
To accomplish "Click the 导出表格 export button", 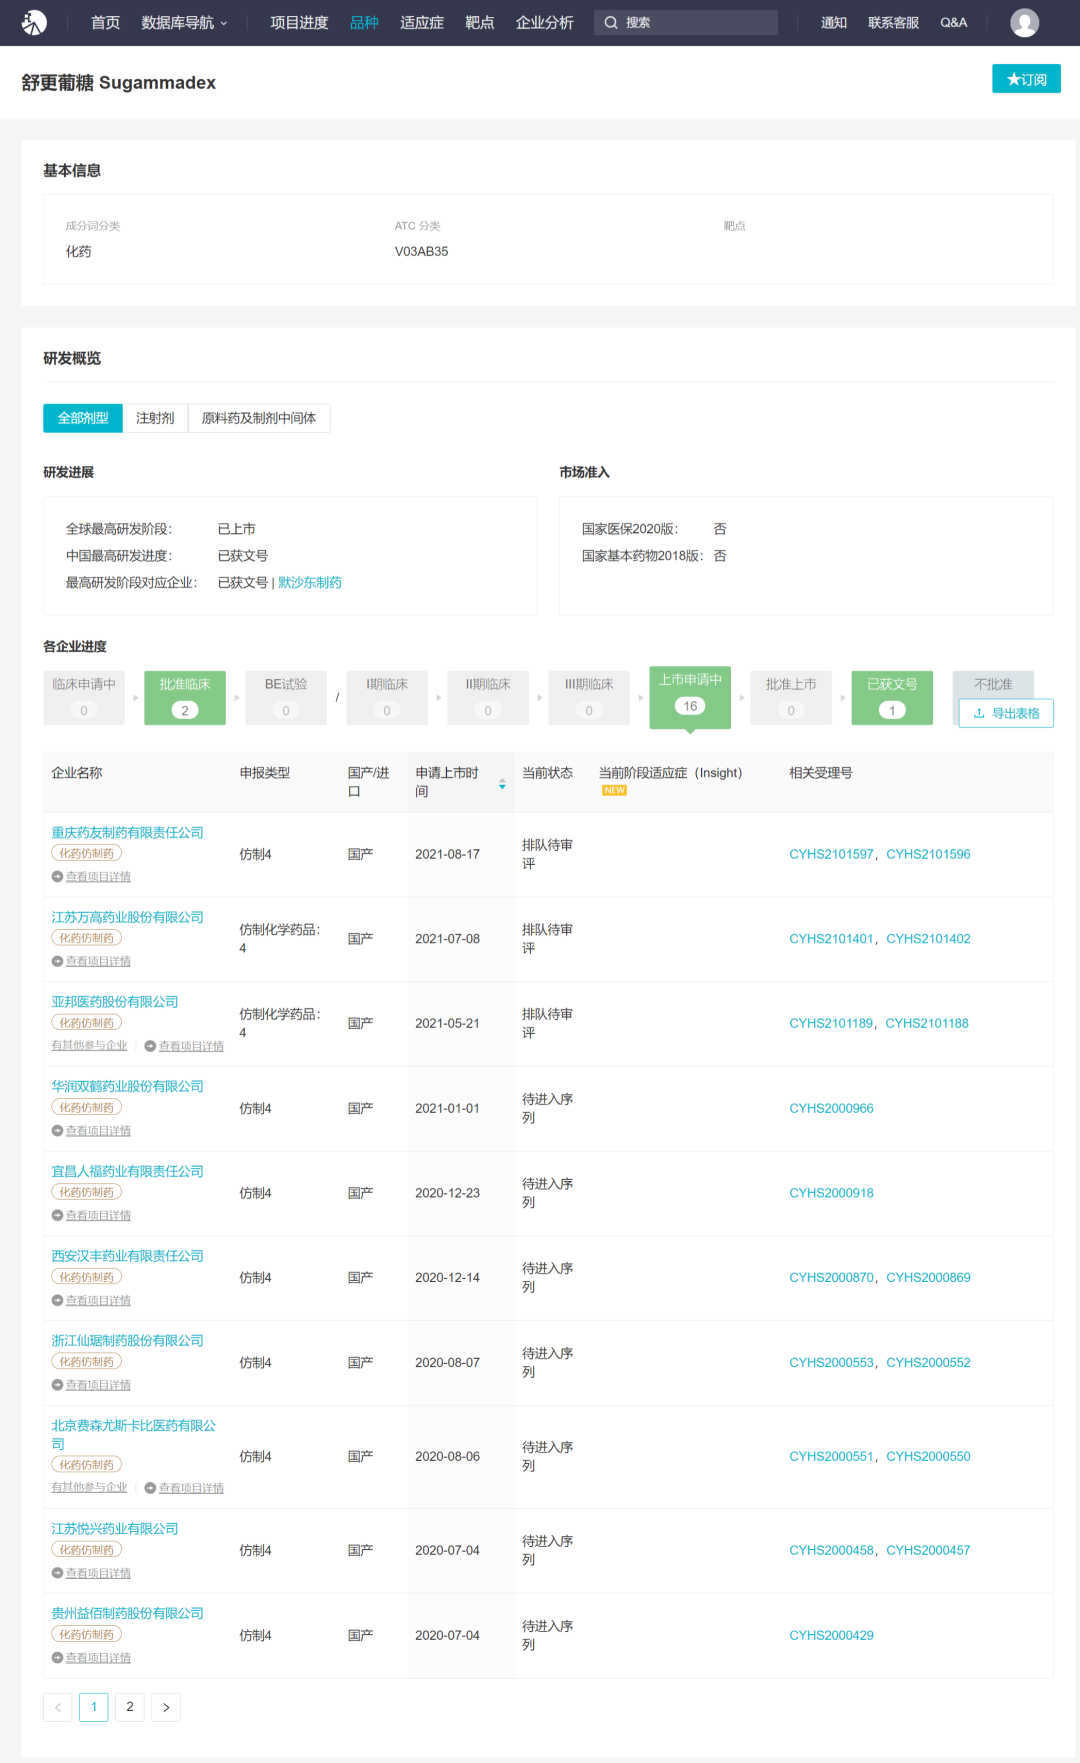I will click(1006, 713).
